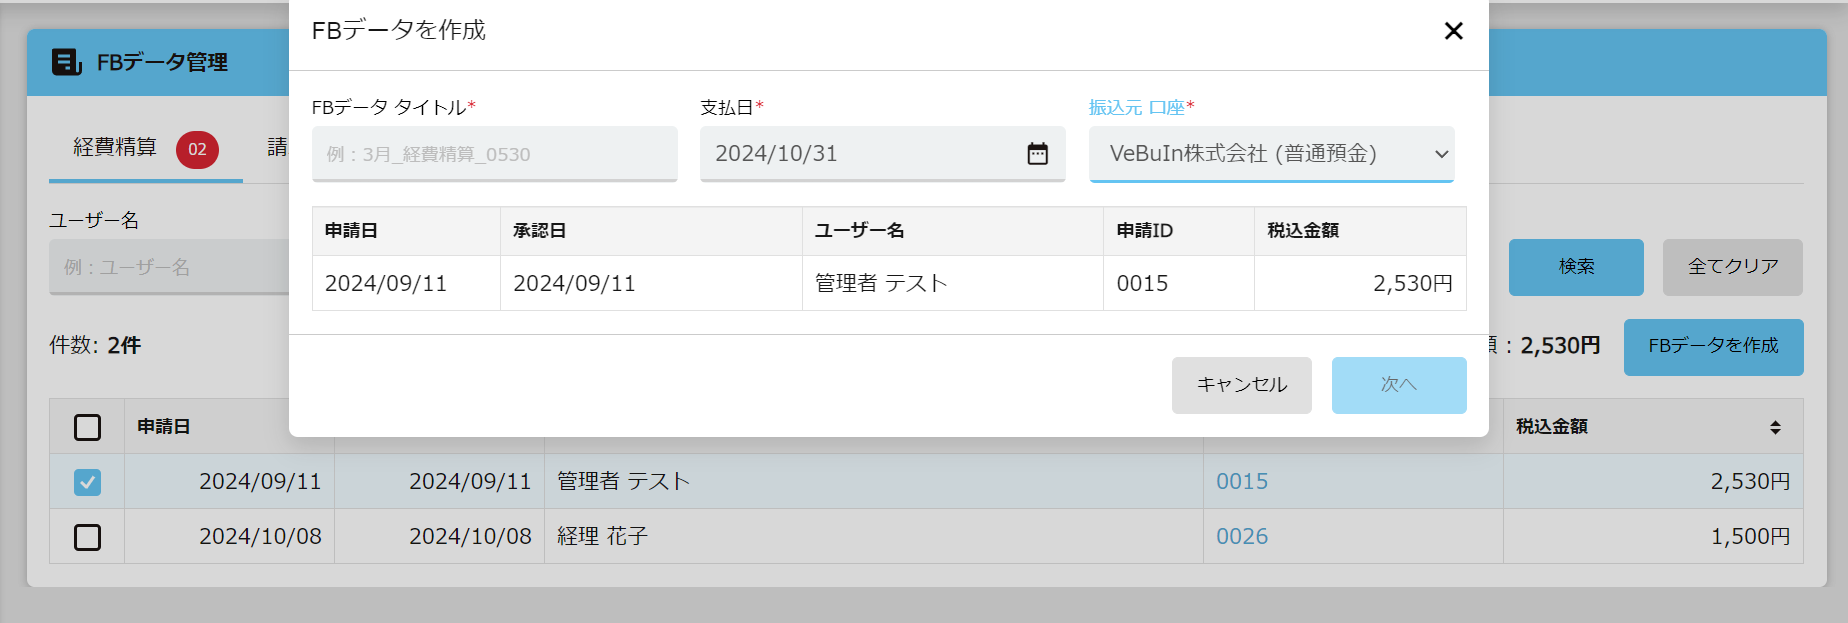This screenshot has height=623, width=1848.
Task: Open application ID 0015 link
Action: [1242, 482]
